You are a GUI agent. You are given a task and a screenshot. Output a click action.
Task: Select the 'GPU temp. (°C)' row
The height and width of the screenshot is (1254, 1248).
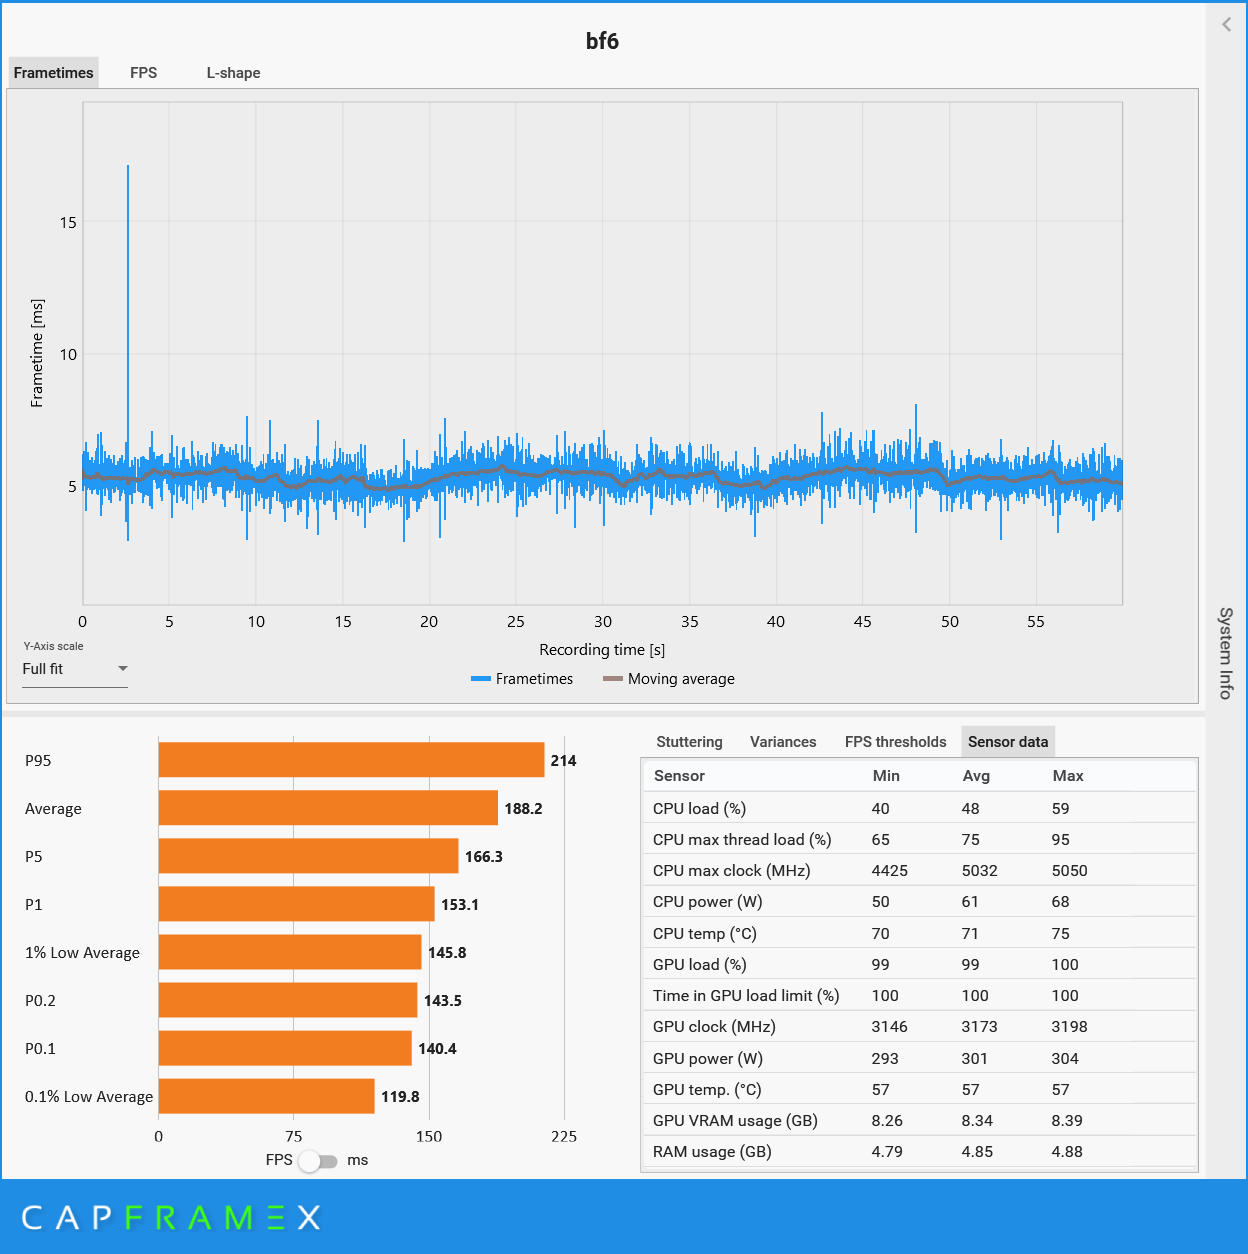pos(919,1089)
